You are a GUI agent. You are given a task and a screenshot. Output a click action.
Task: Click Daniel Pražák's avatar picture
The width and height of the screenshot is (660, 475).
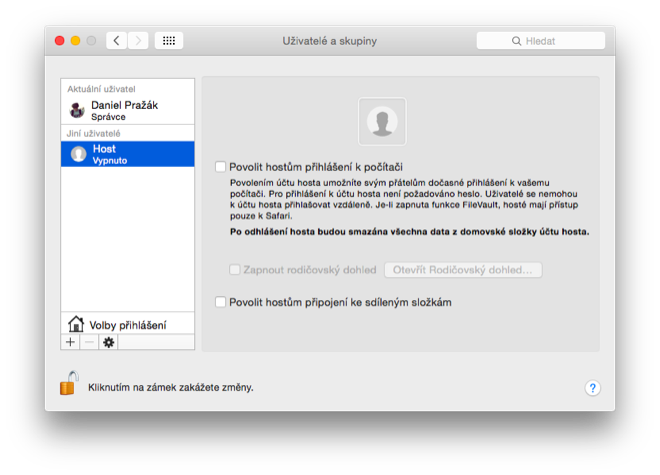(x=77, y=110)
